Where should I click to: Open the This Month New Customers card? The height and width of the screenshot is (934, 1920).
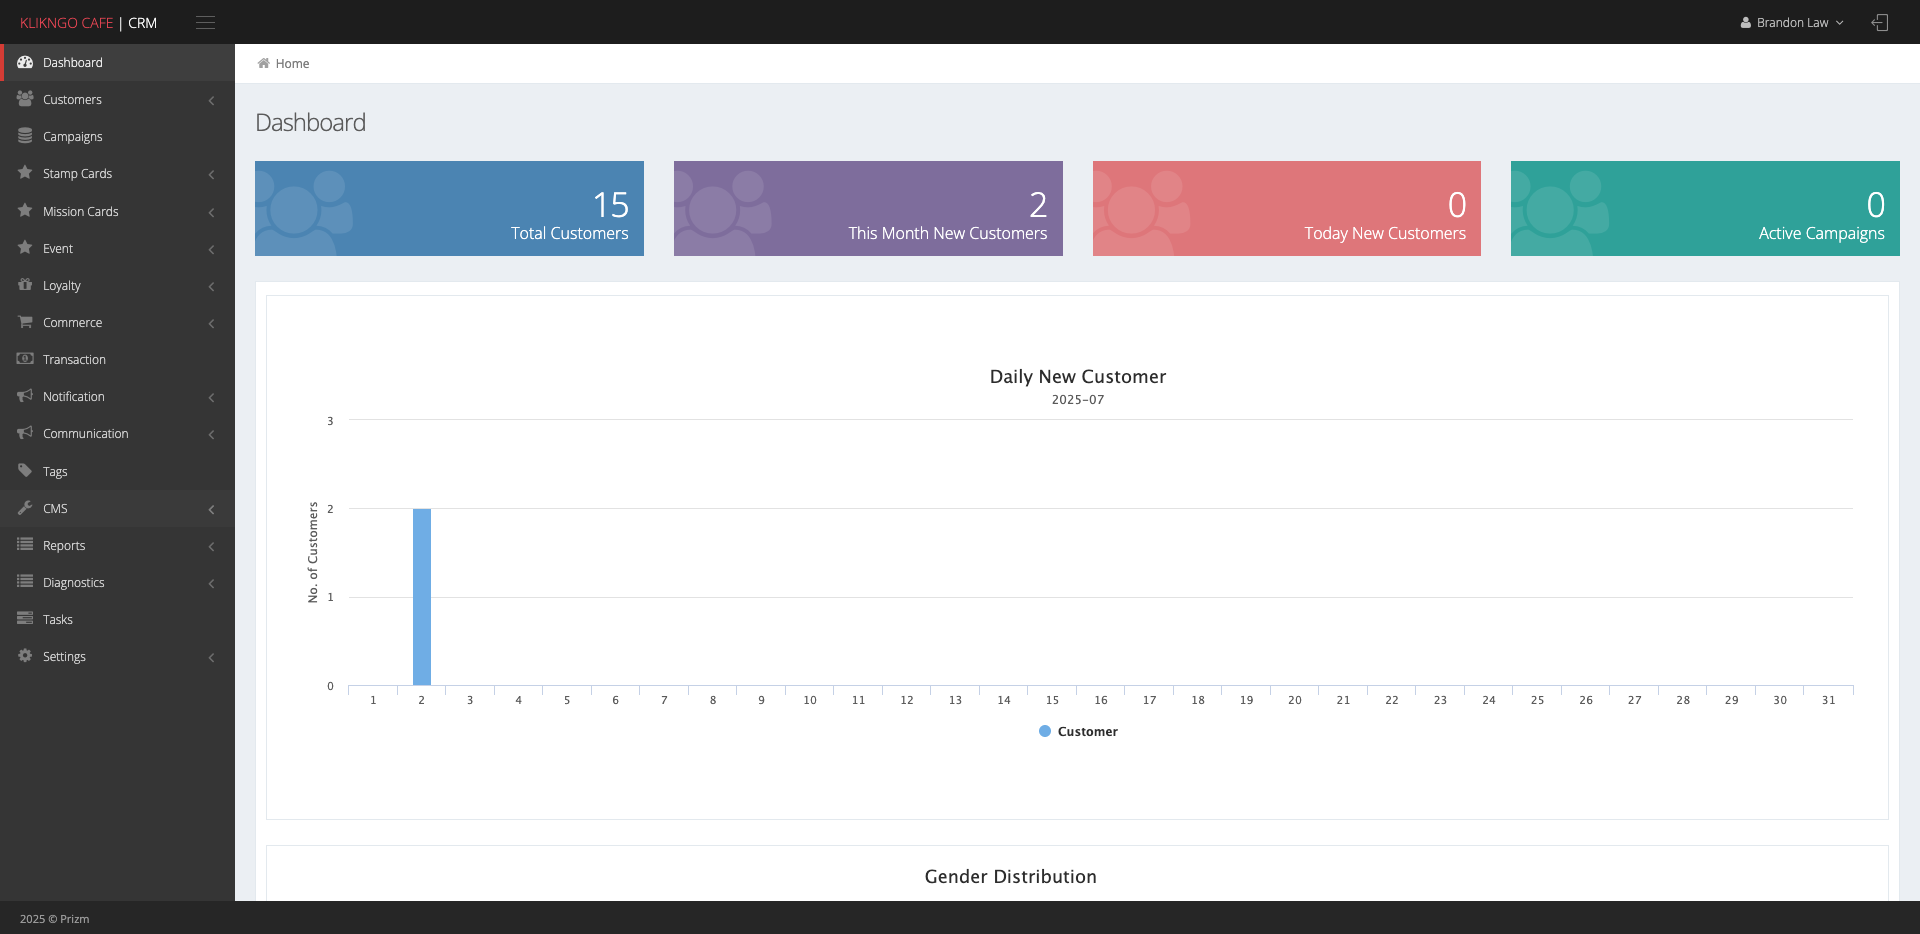point(868,208)
